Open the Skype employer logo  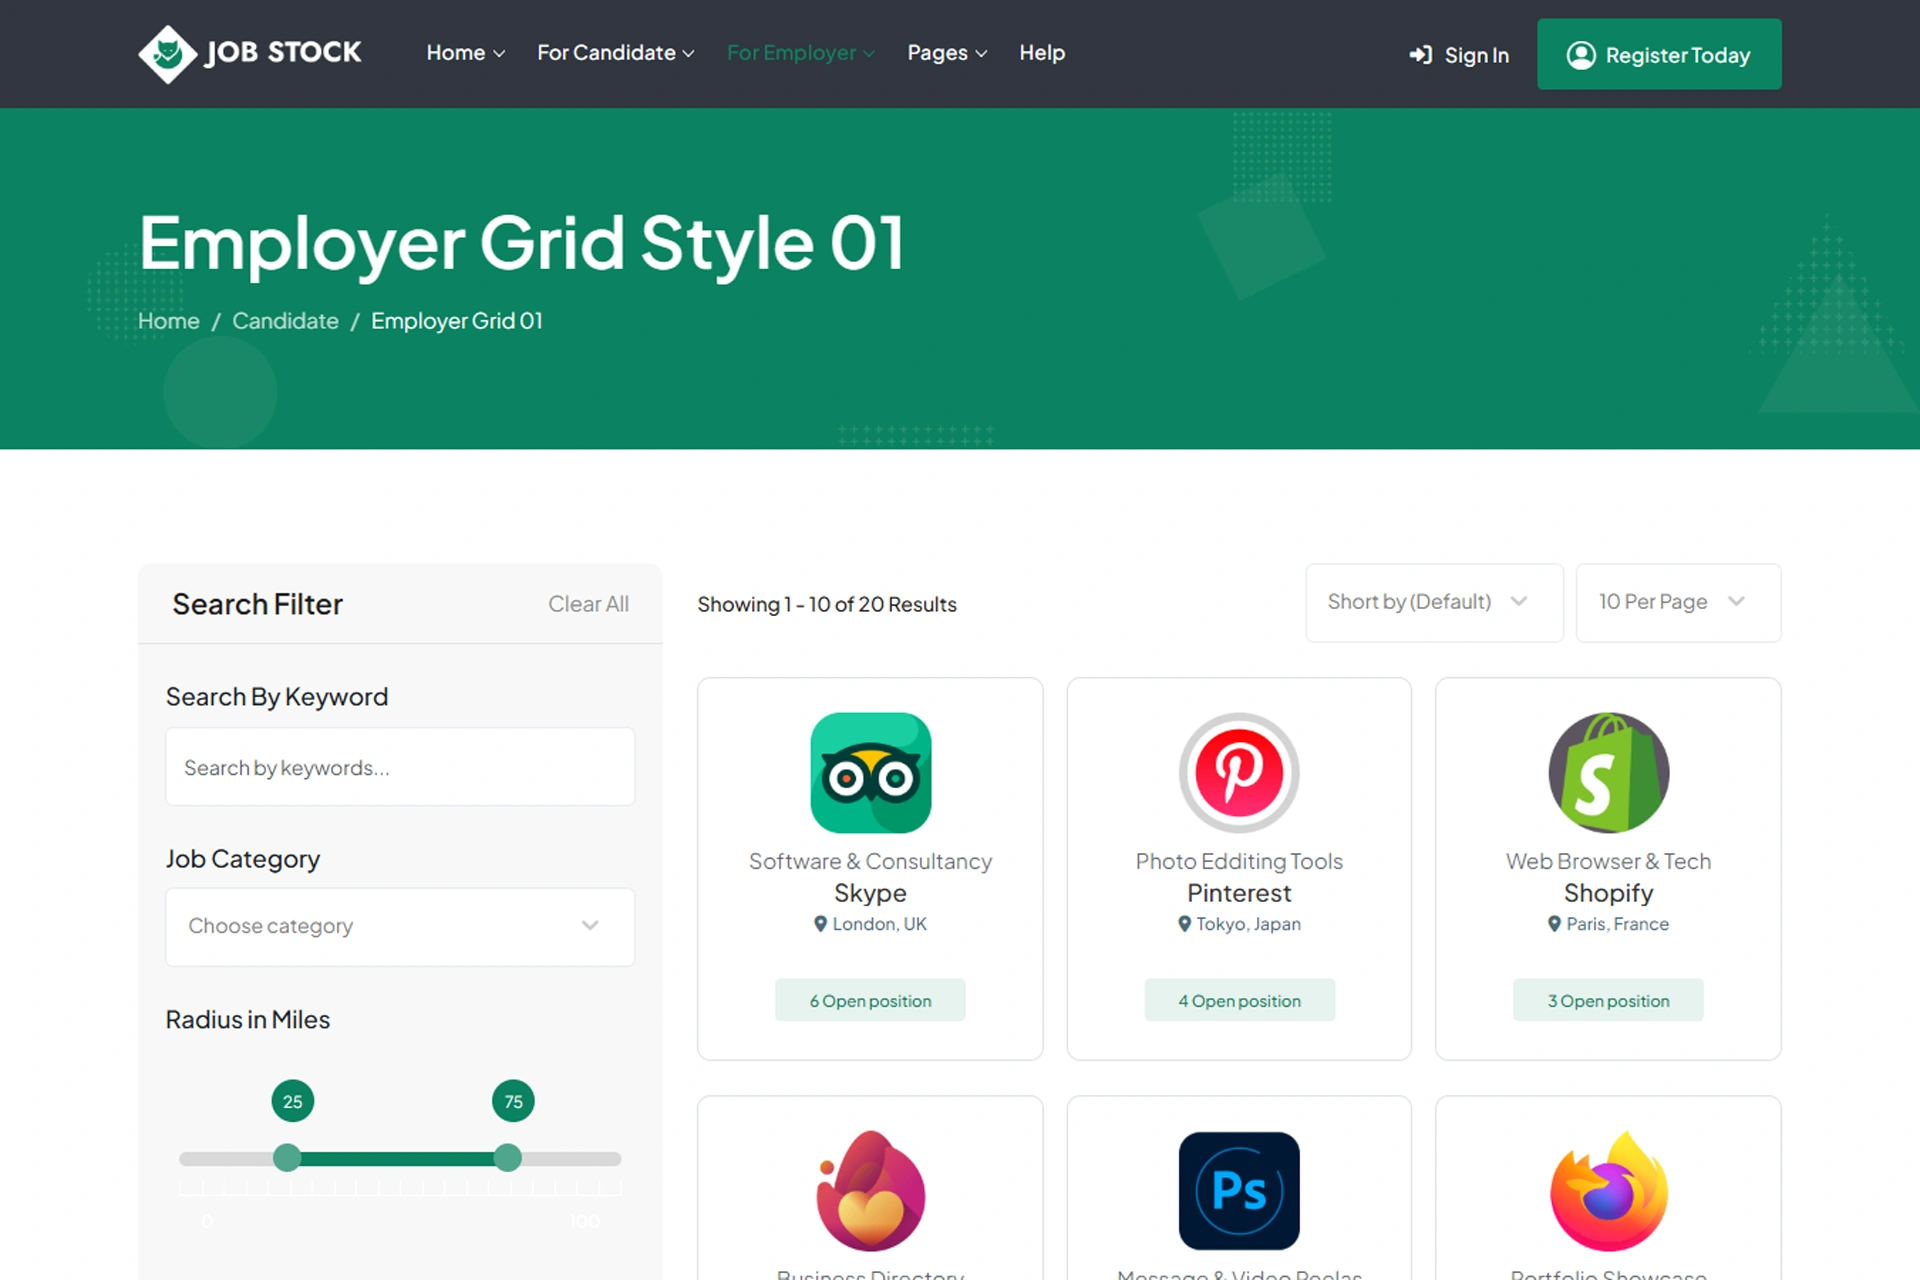pyautogui.click(x=870, y=772)
